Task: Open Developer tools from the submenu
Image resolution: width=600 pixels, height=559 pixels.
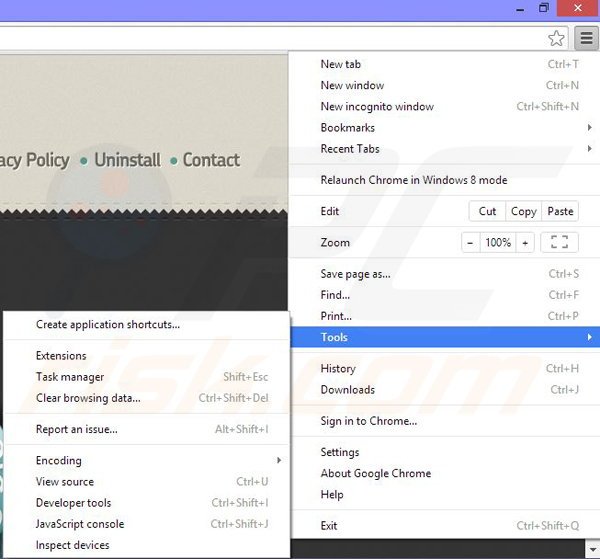Action: [73, 503]
